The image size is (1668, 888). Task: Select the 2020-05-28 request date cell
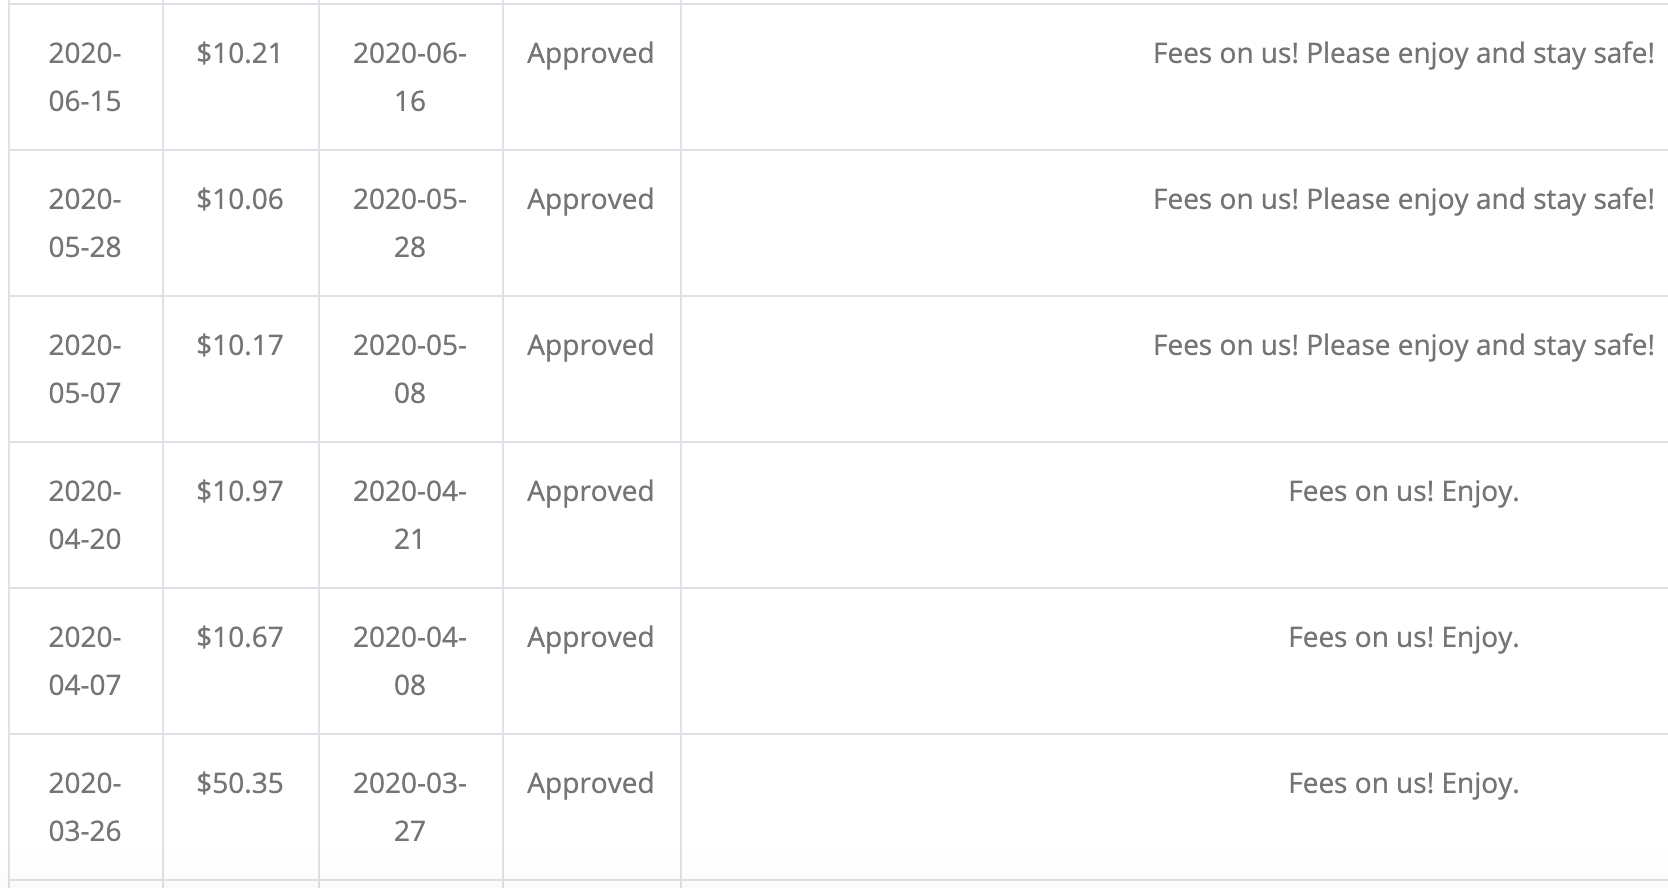(85, 223)
